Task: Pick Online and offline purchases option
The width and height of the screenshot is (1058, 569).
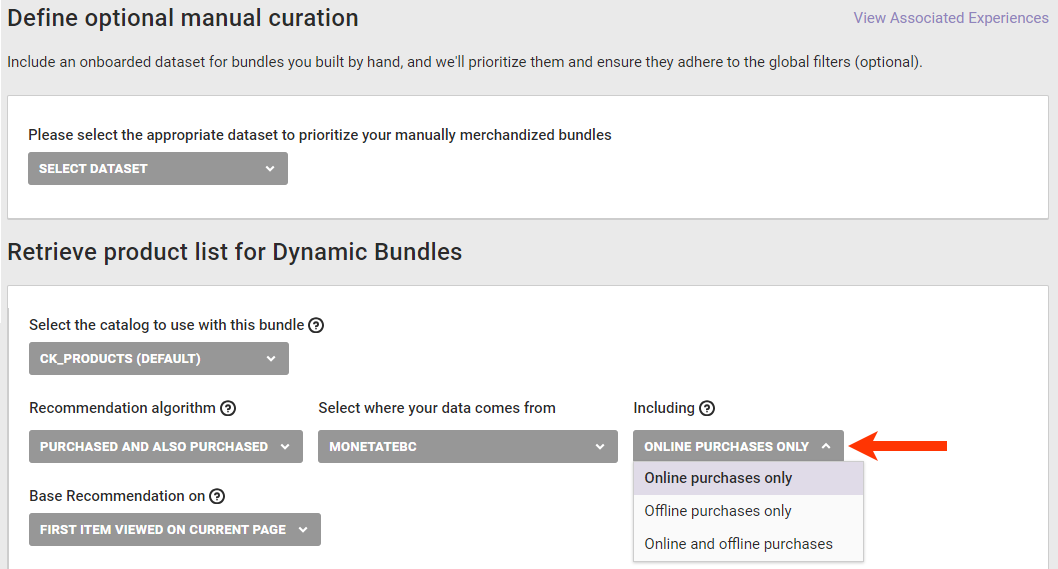Action: click(x=738, y=544)
